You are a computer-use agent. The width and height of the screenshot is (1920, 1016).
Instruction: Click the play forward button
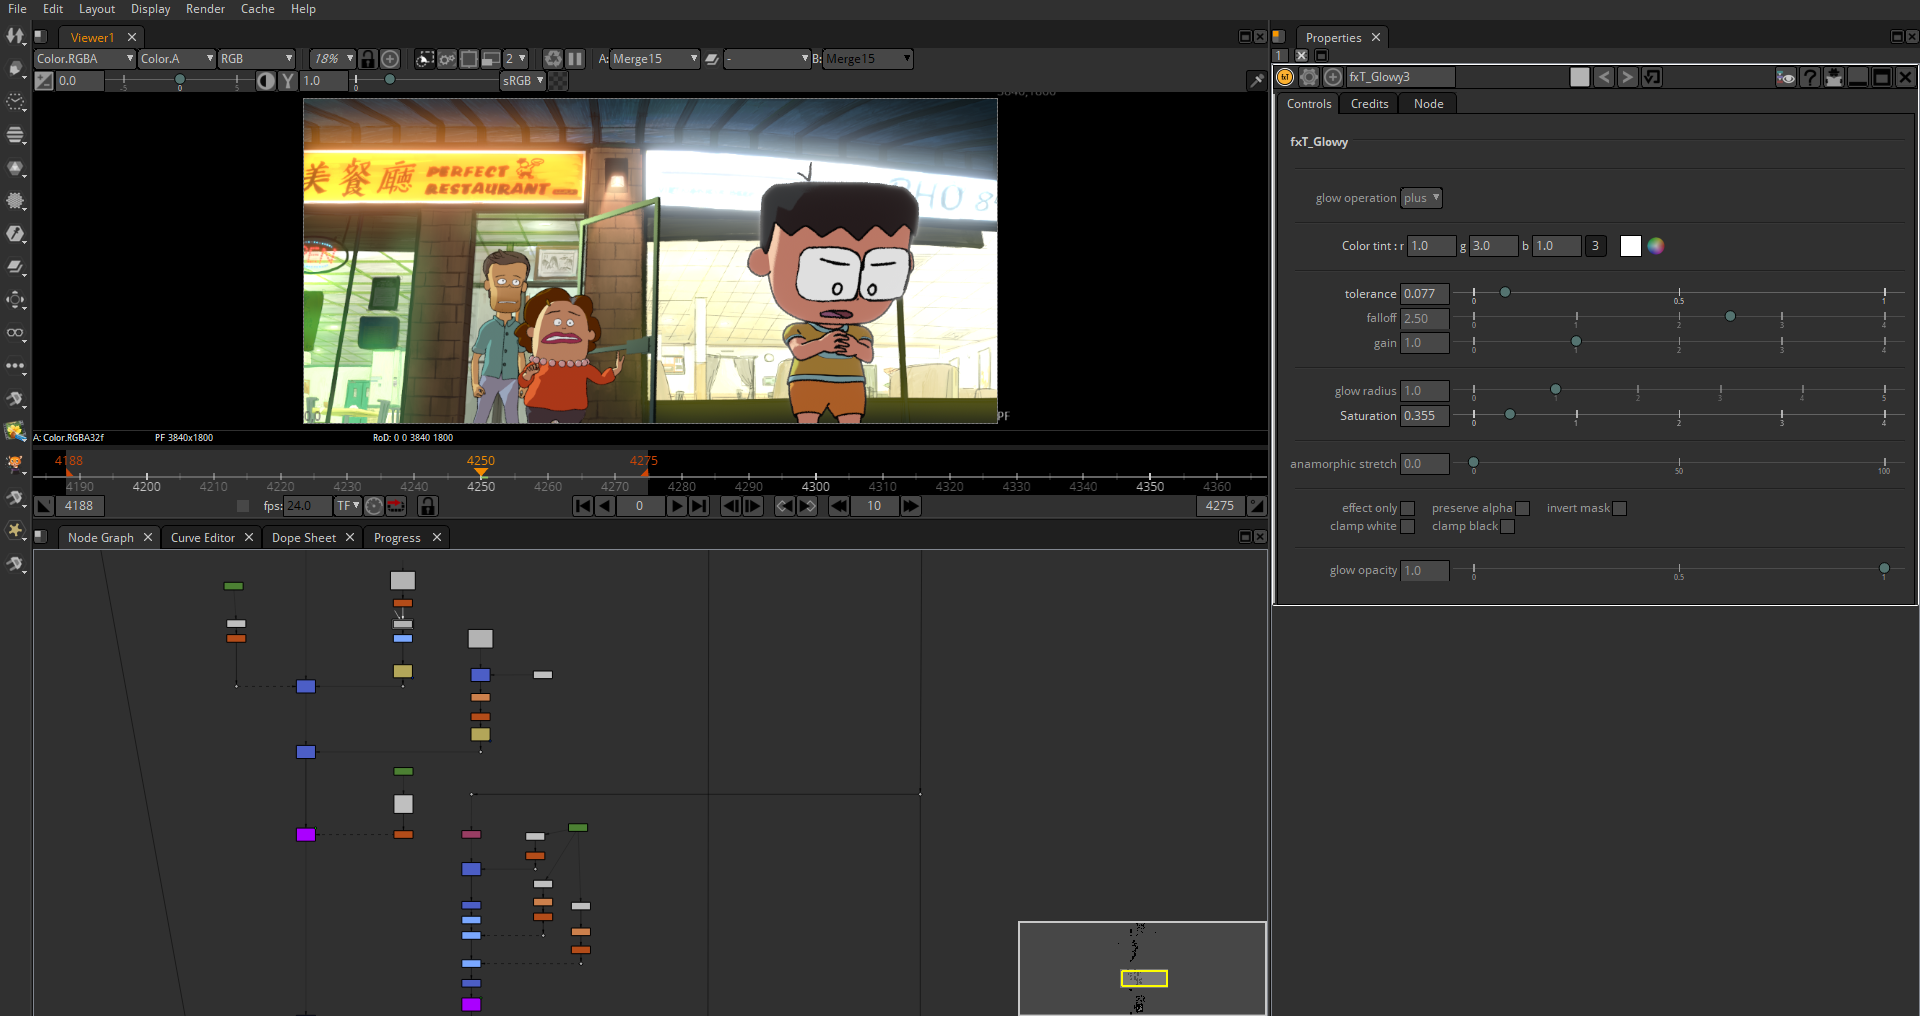[x=677, y=506]
